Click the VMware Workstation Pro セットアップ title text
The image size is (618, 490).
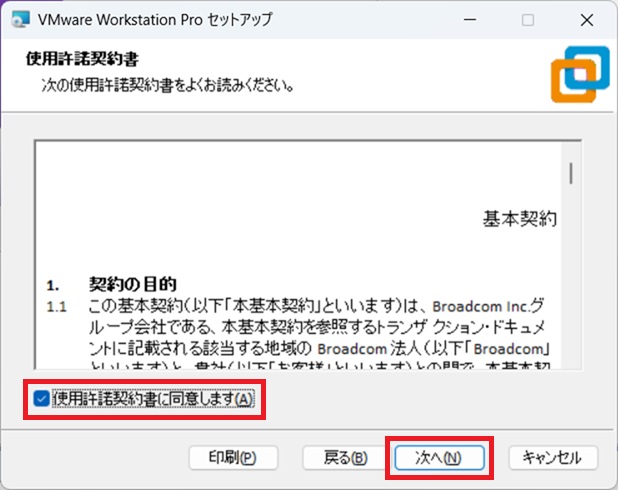(155, 19)
